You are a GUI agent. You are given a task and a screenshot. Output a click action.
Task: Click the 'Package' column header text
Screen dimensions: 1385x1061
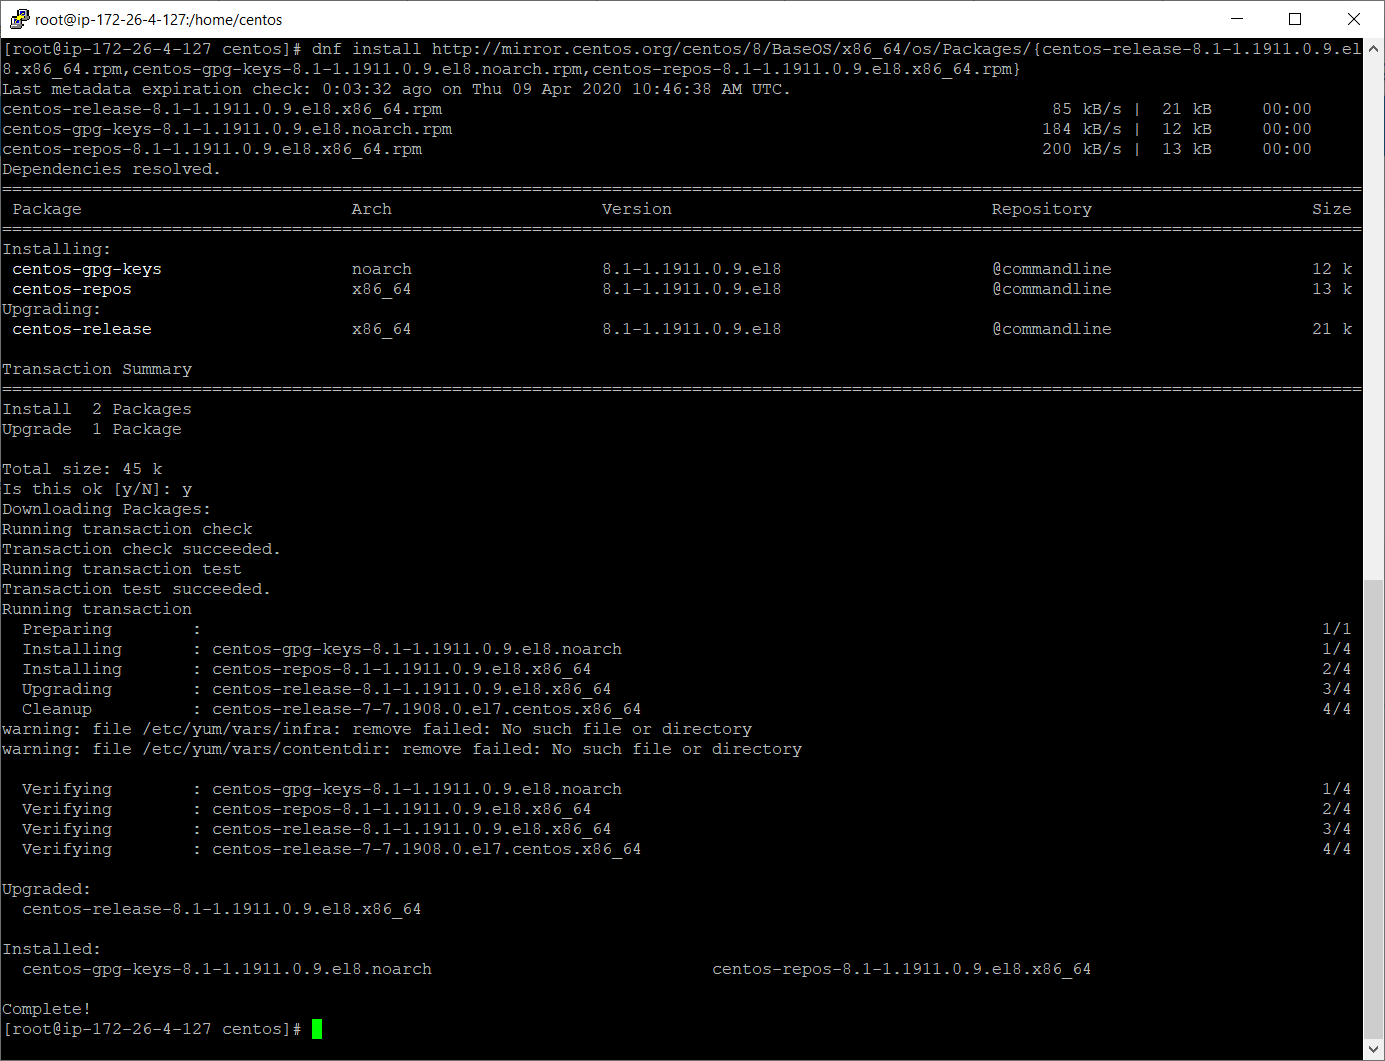tap(47, 209)
